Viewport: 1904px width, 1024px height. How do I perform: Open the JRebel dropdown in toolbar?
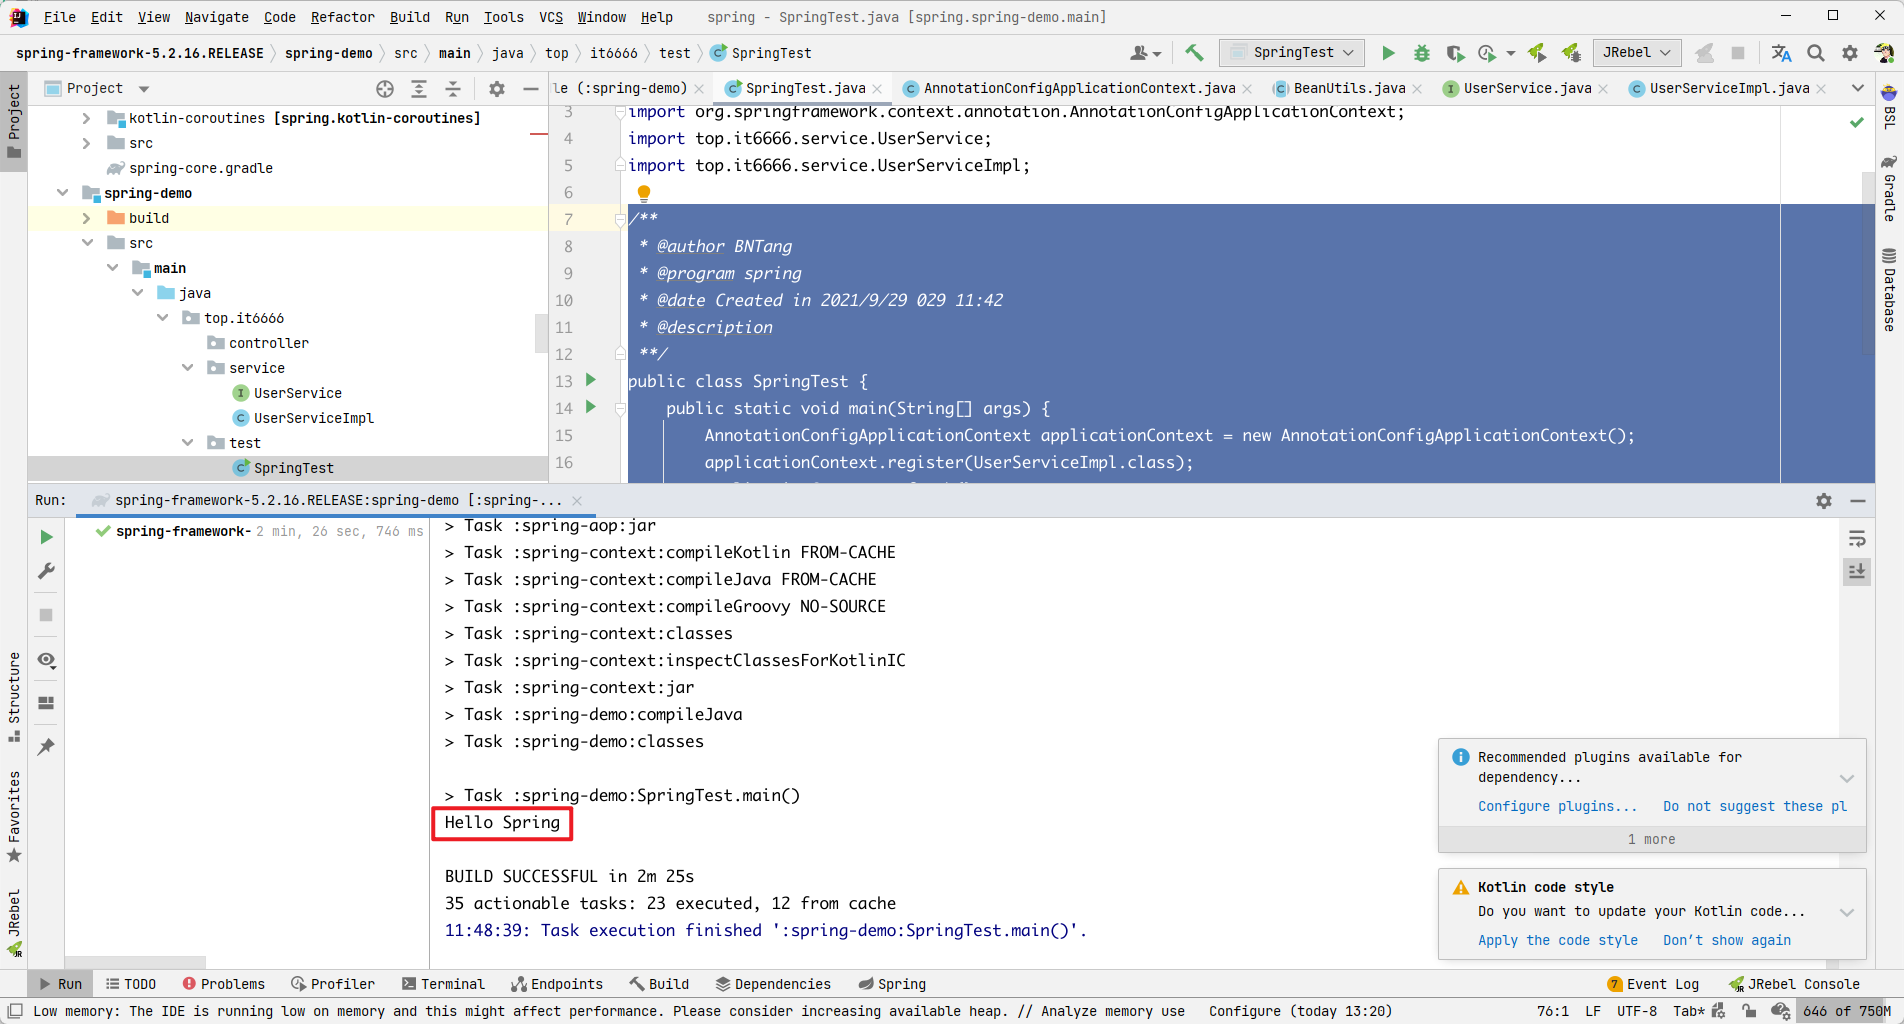(x=1637, y=53)
